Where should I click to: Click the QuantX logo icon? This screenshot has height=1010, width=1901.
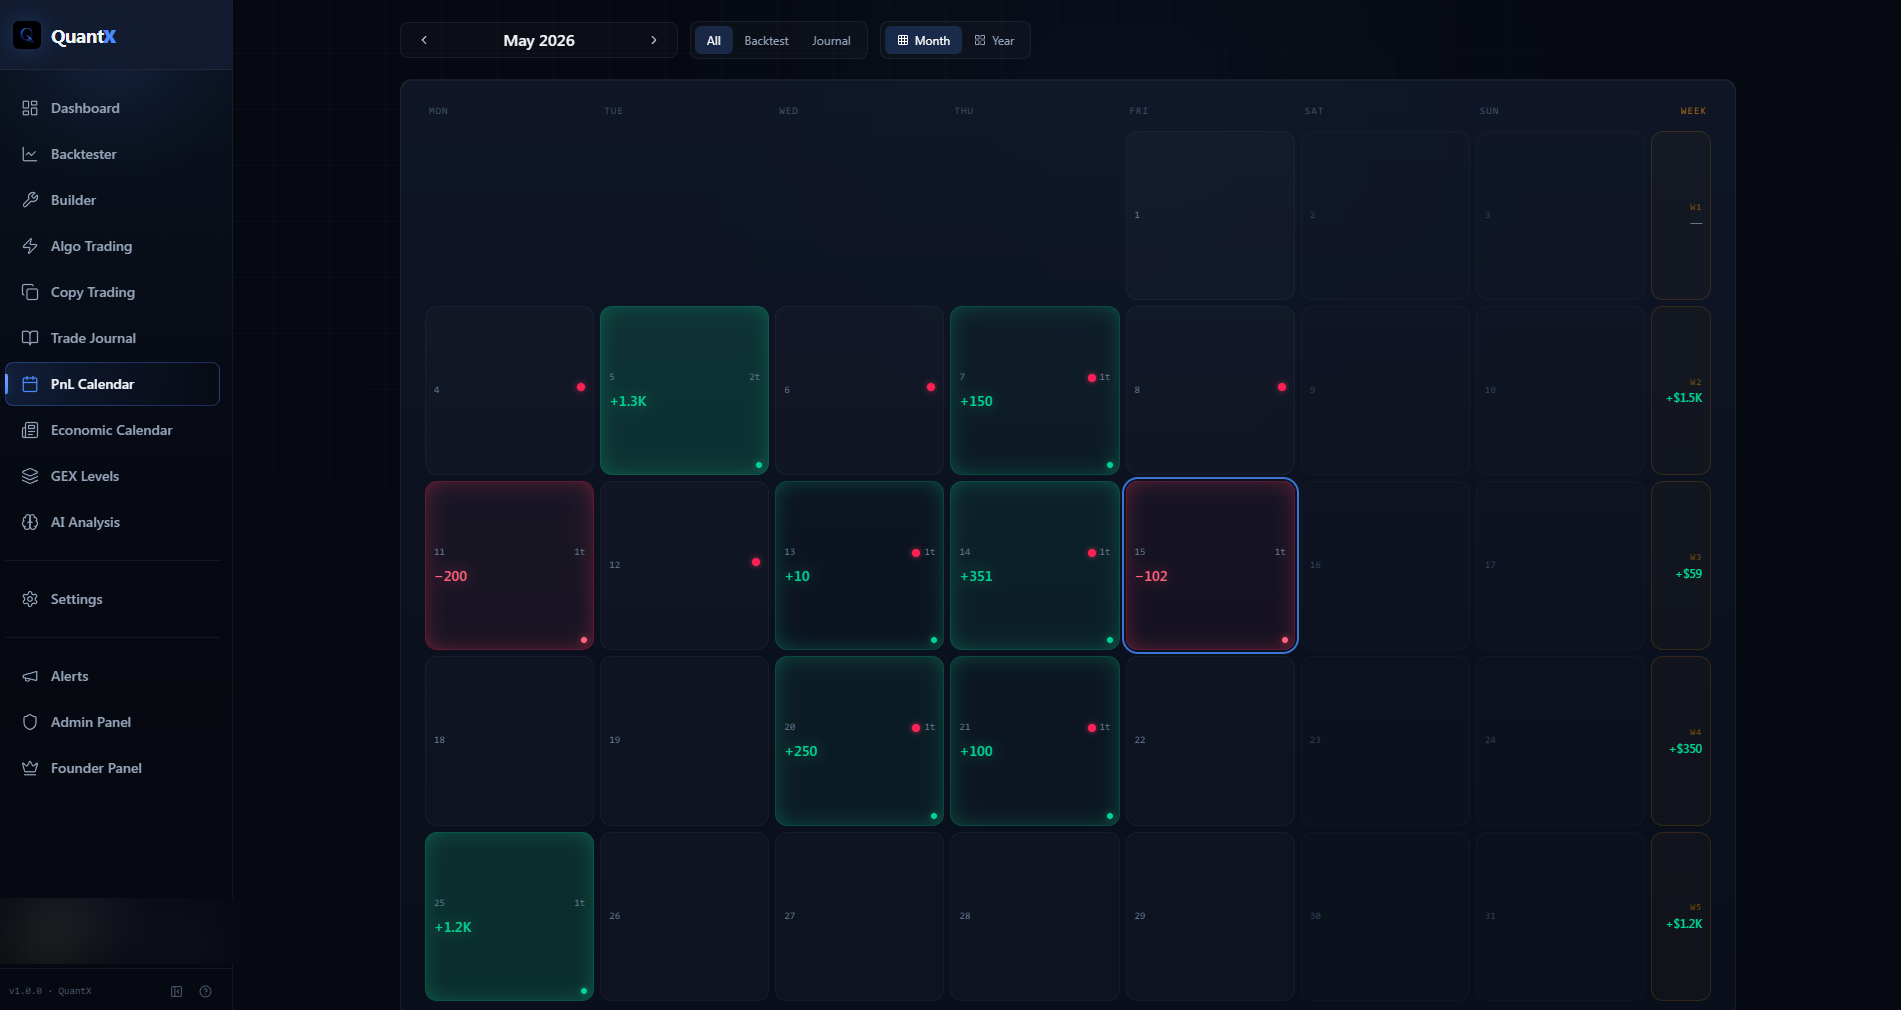(27, 35)
